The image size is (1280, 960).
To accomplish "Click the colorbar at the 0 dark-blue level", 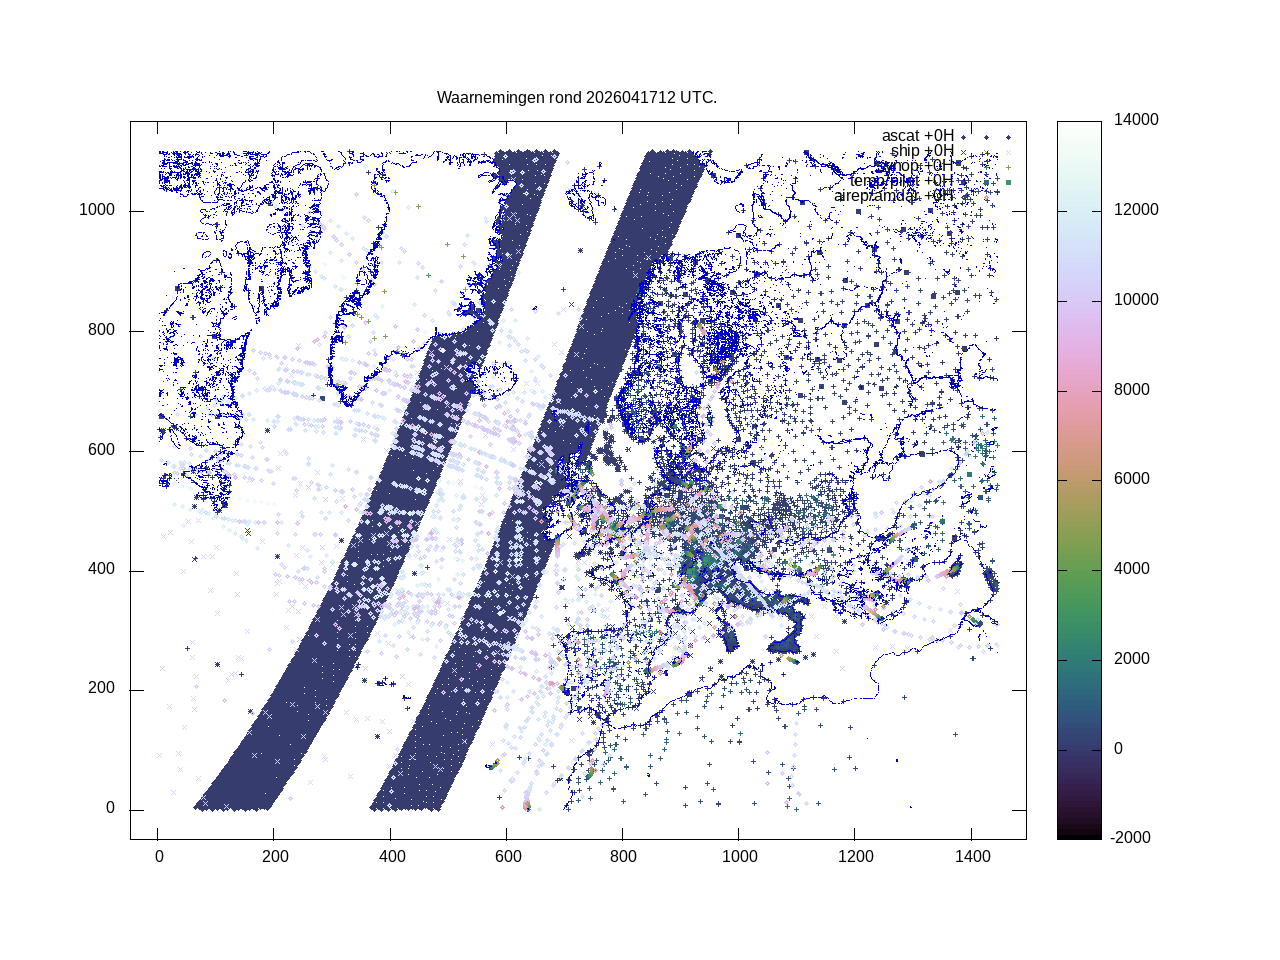I will 1079,749.
